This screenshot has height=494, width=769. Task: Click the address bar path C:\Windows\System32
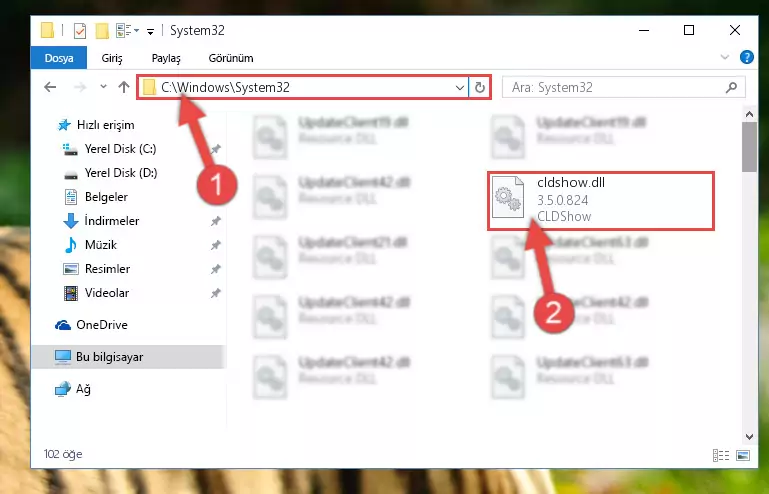225,87
